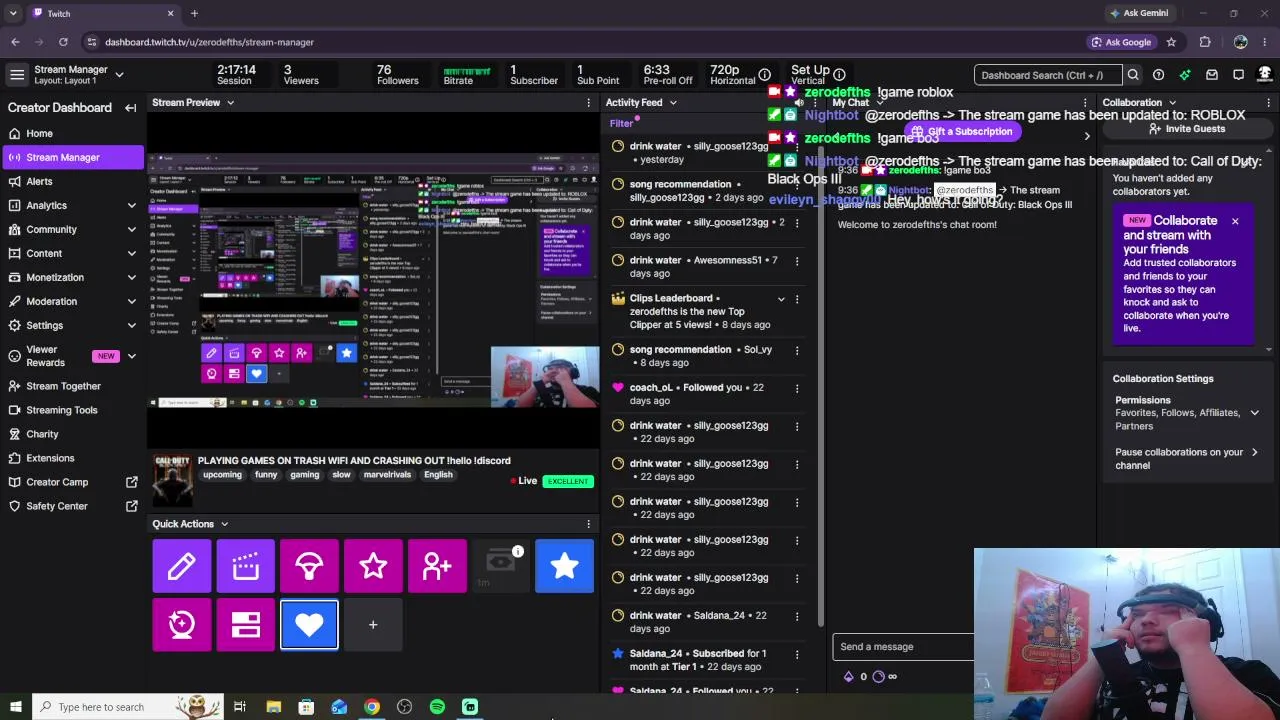The height and width of the screenshot is (720, 1280).
Task: Open File Explorer from the taskbar
Action: click(273, 707)
